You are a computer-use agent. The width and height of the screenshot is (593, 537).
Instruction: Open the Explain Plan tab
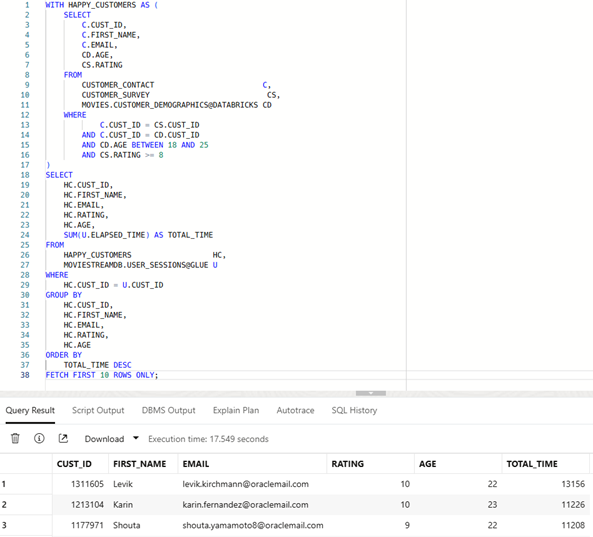236,410
